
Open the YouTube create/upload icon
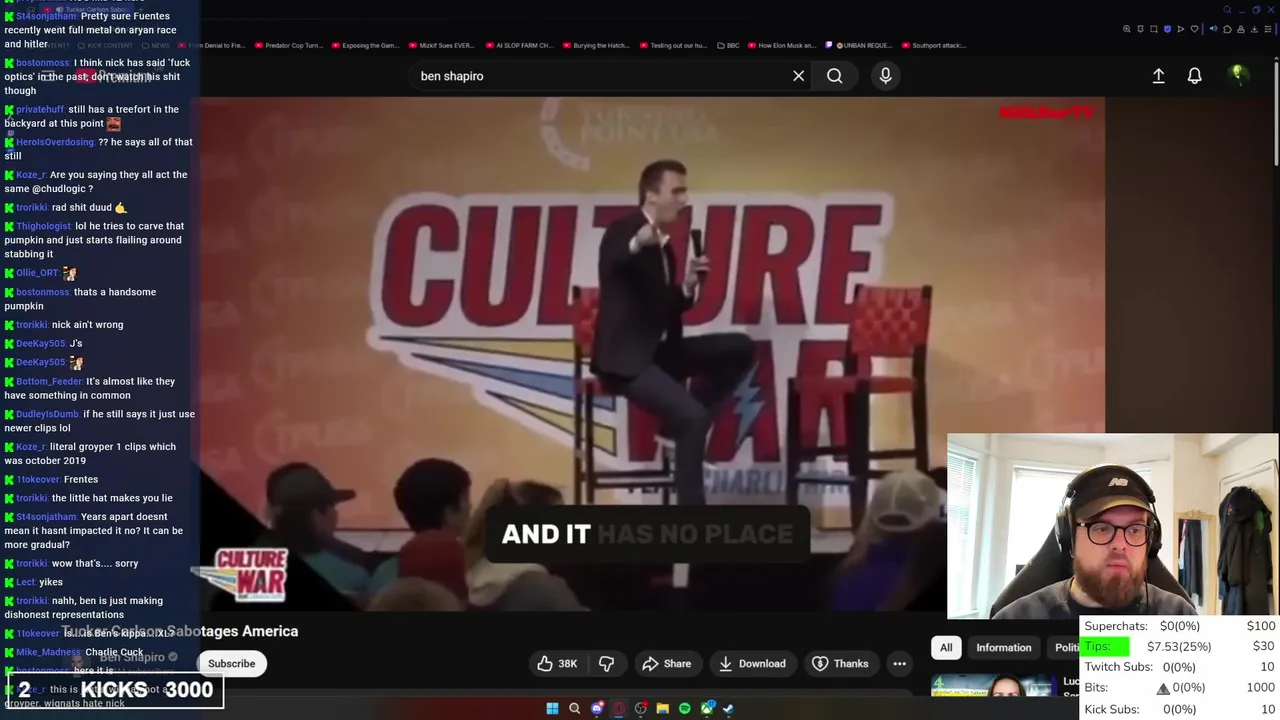click(x=1158, y=76)
